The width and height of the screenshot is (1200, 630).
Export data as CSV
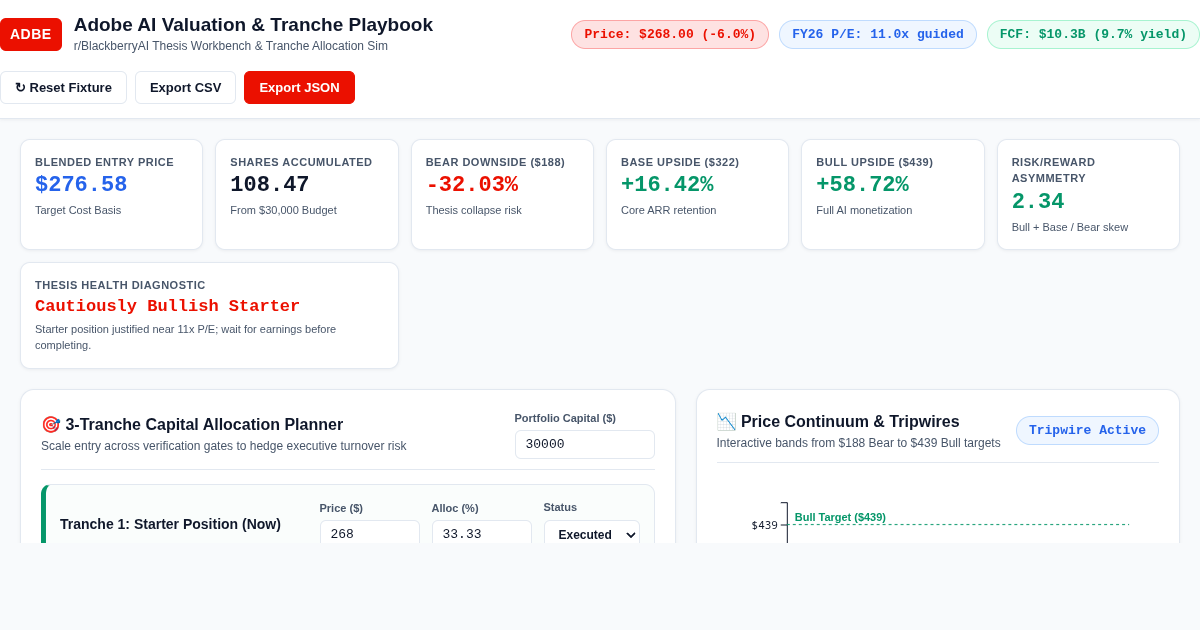coord(185,87)
